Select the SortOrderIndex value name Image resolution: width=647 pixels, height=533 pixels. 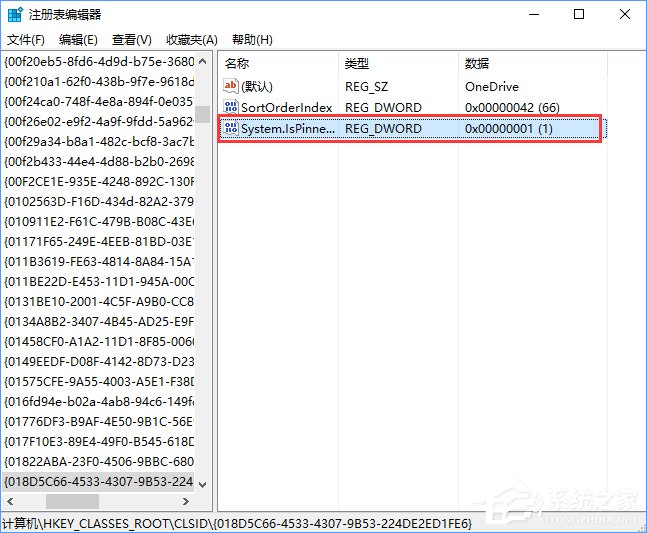point(286,107)
